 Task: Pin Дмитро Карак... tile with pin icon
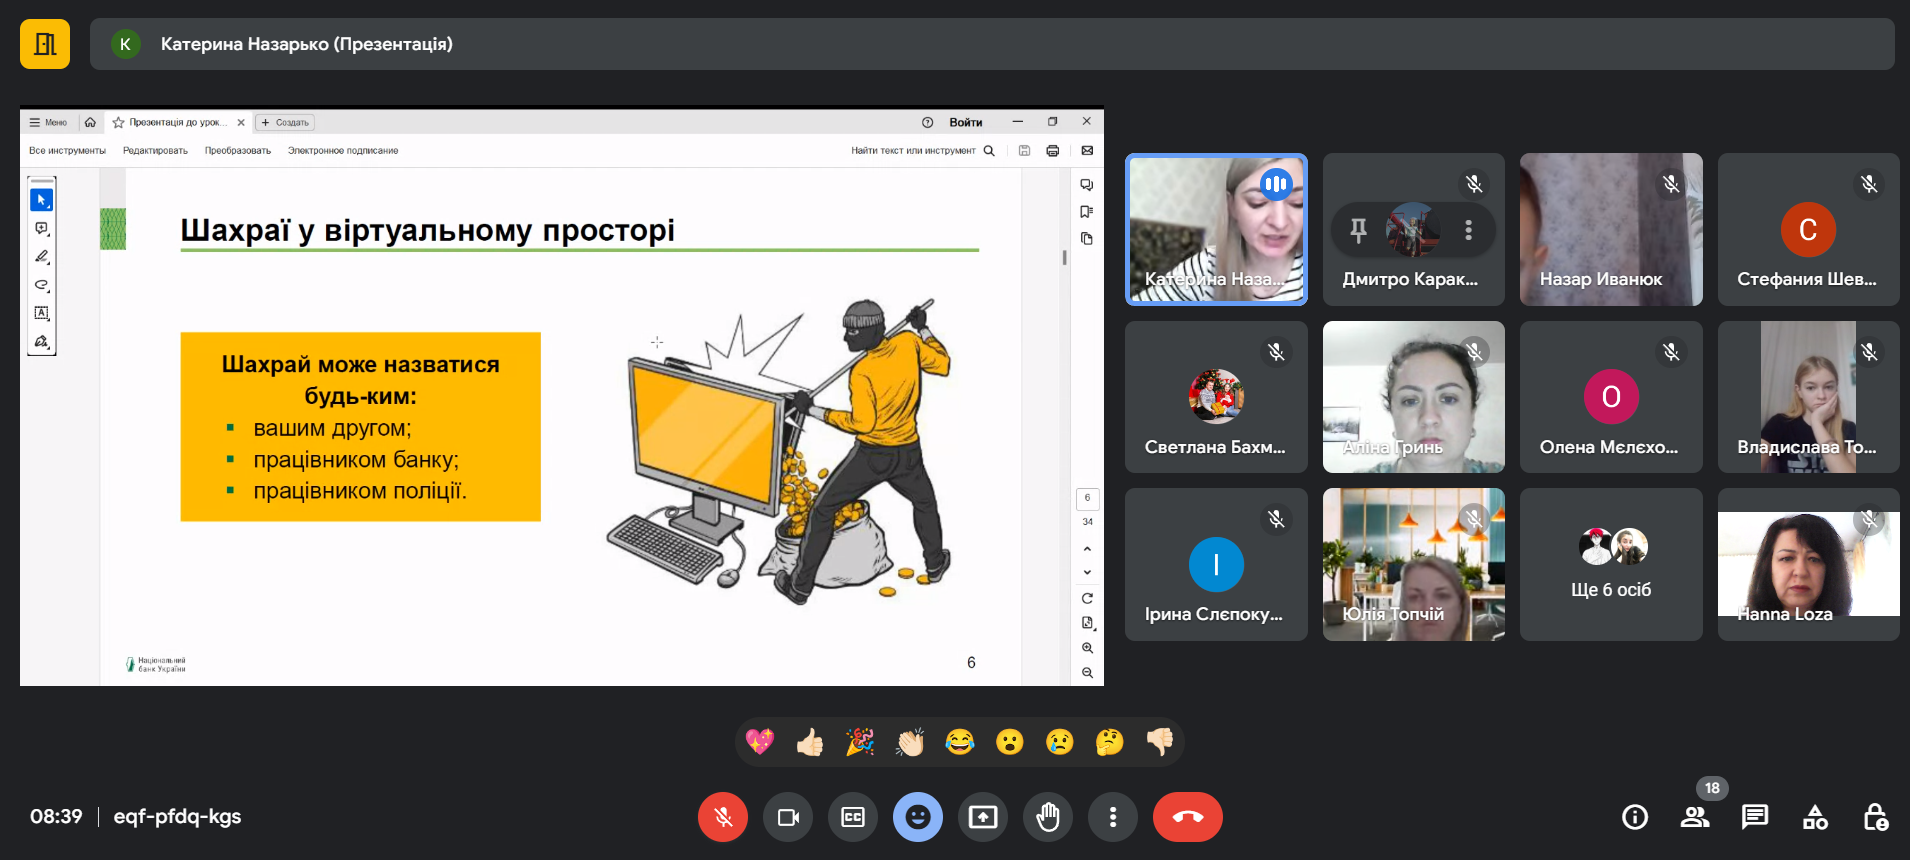pos(1358,230)
